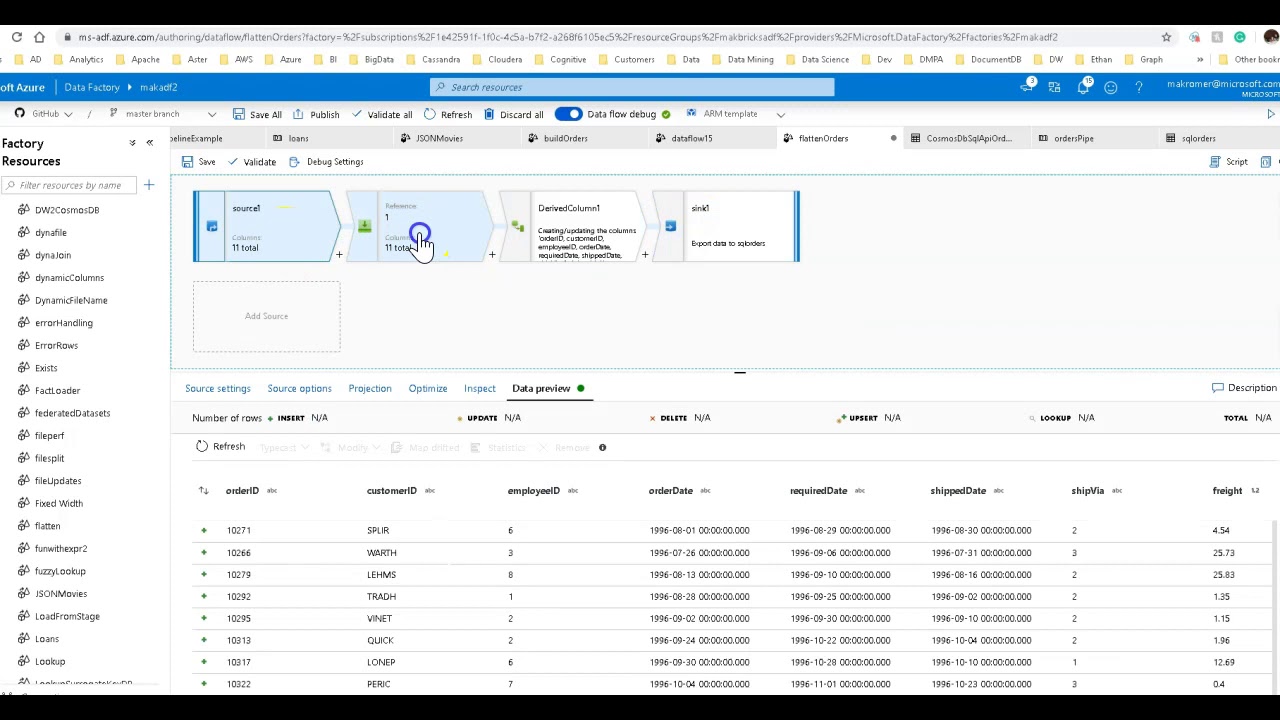The width and height of the screenshot is (1280, 720).
Task: Click the plus after source1 node
Action: coord(339,255)
